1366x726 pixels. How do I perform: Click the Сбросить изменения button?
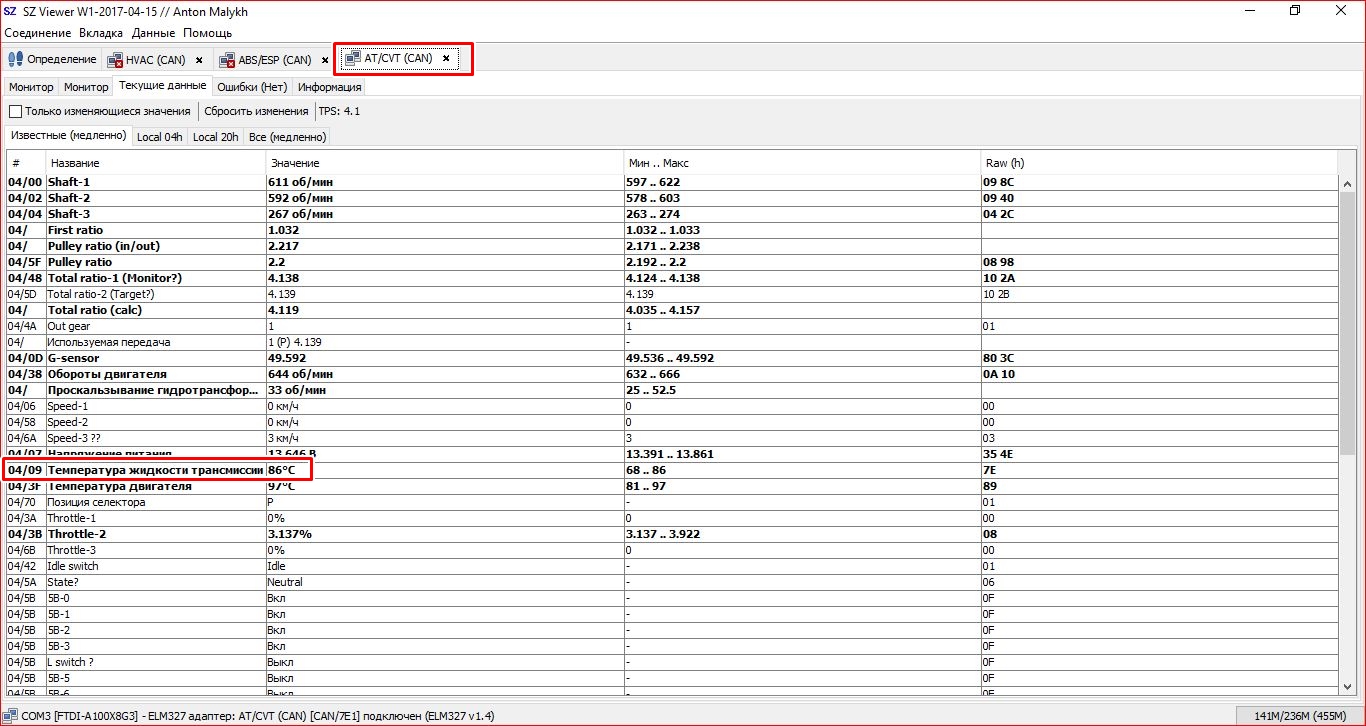(256, 111)
